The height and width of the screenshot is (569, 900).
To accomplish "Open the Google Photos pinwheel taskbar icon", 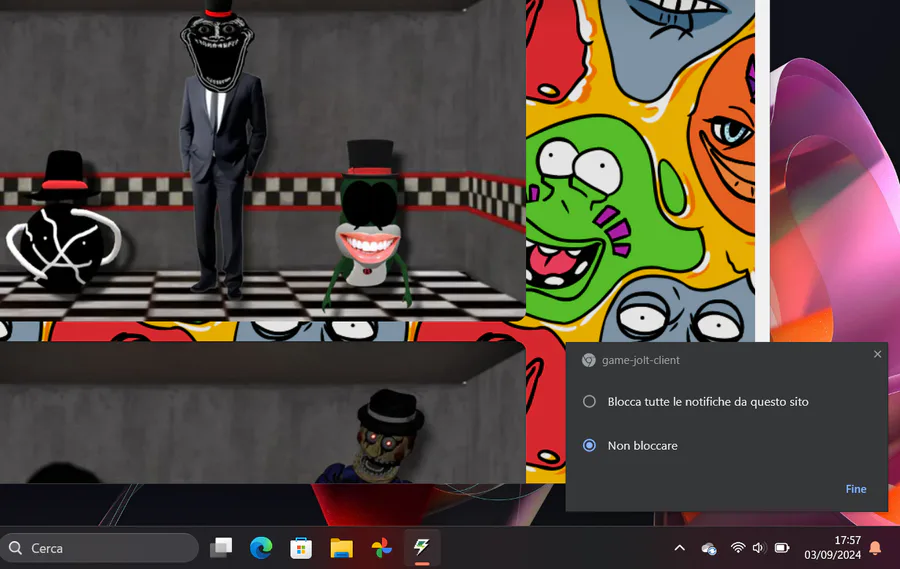I will [x=382, y=548].
